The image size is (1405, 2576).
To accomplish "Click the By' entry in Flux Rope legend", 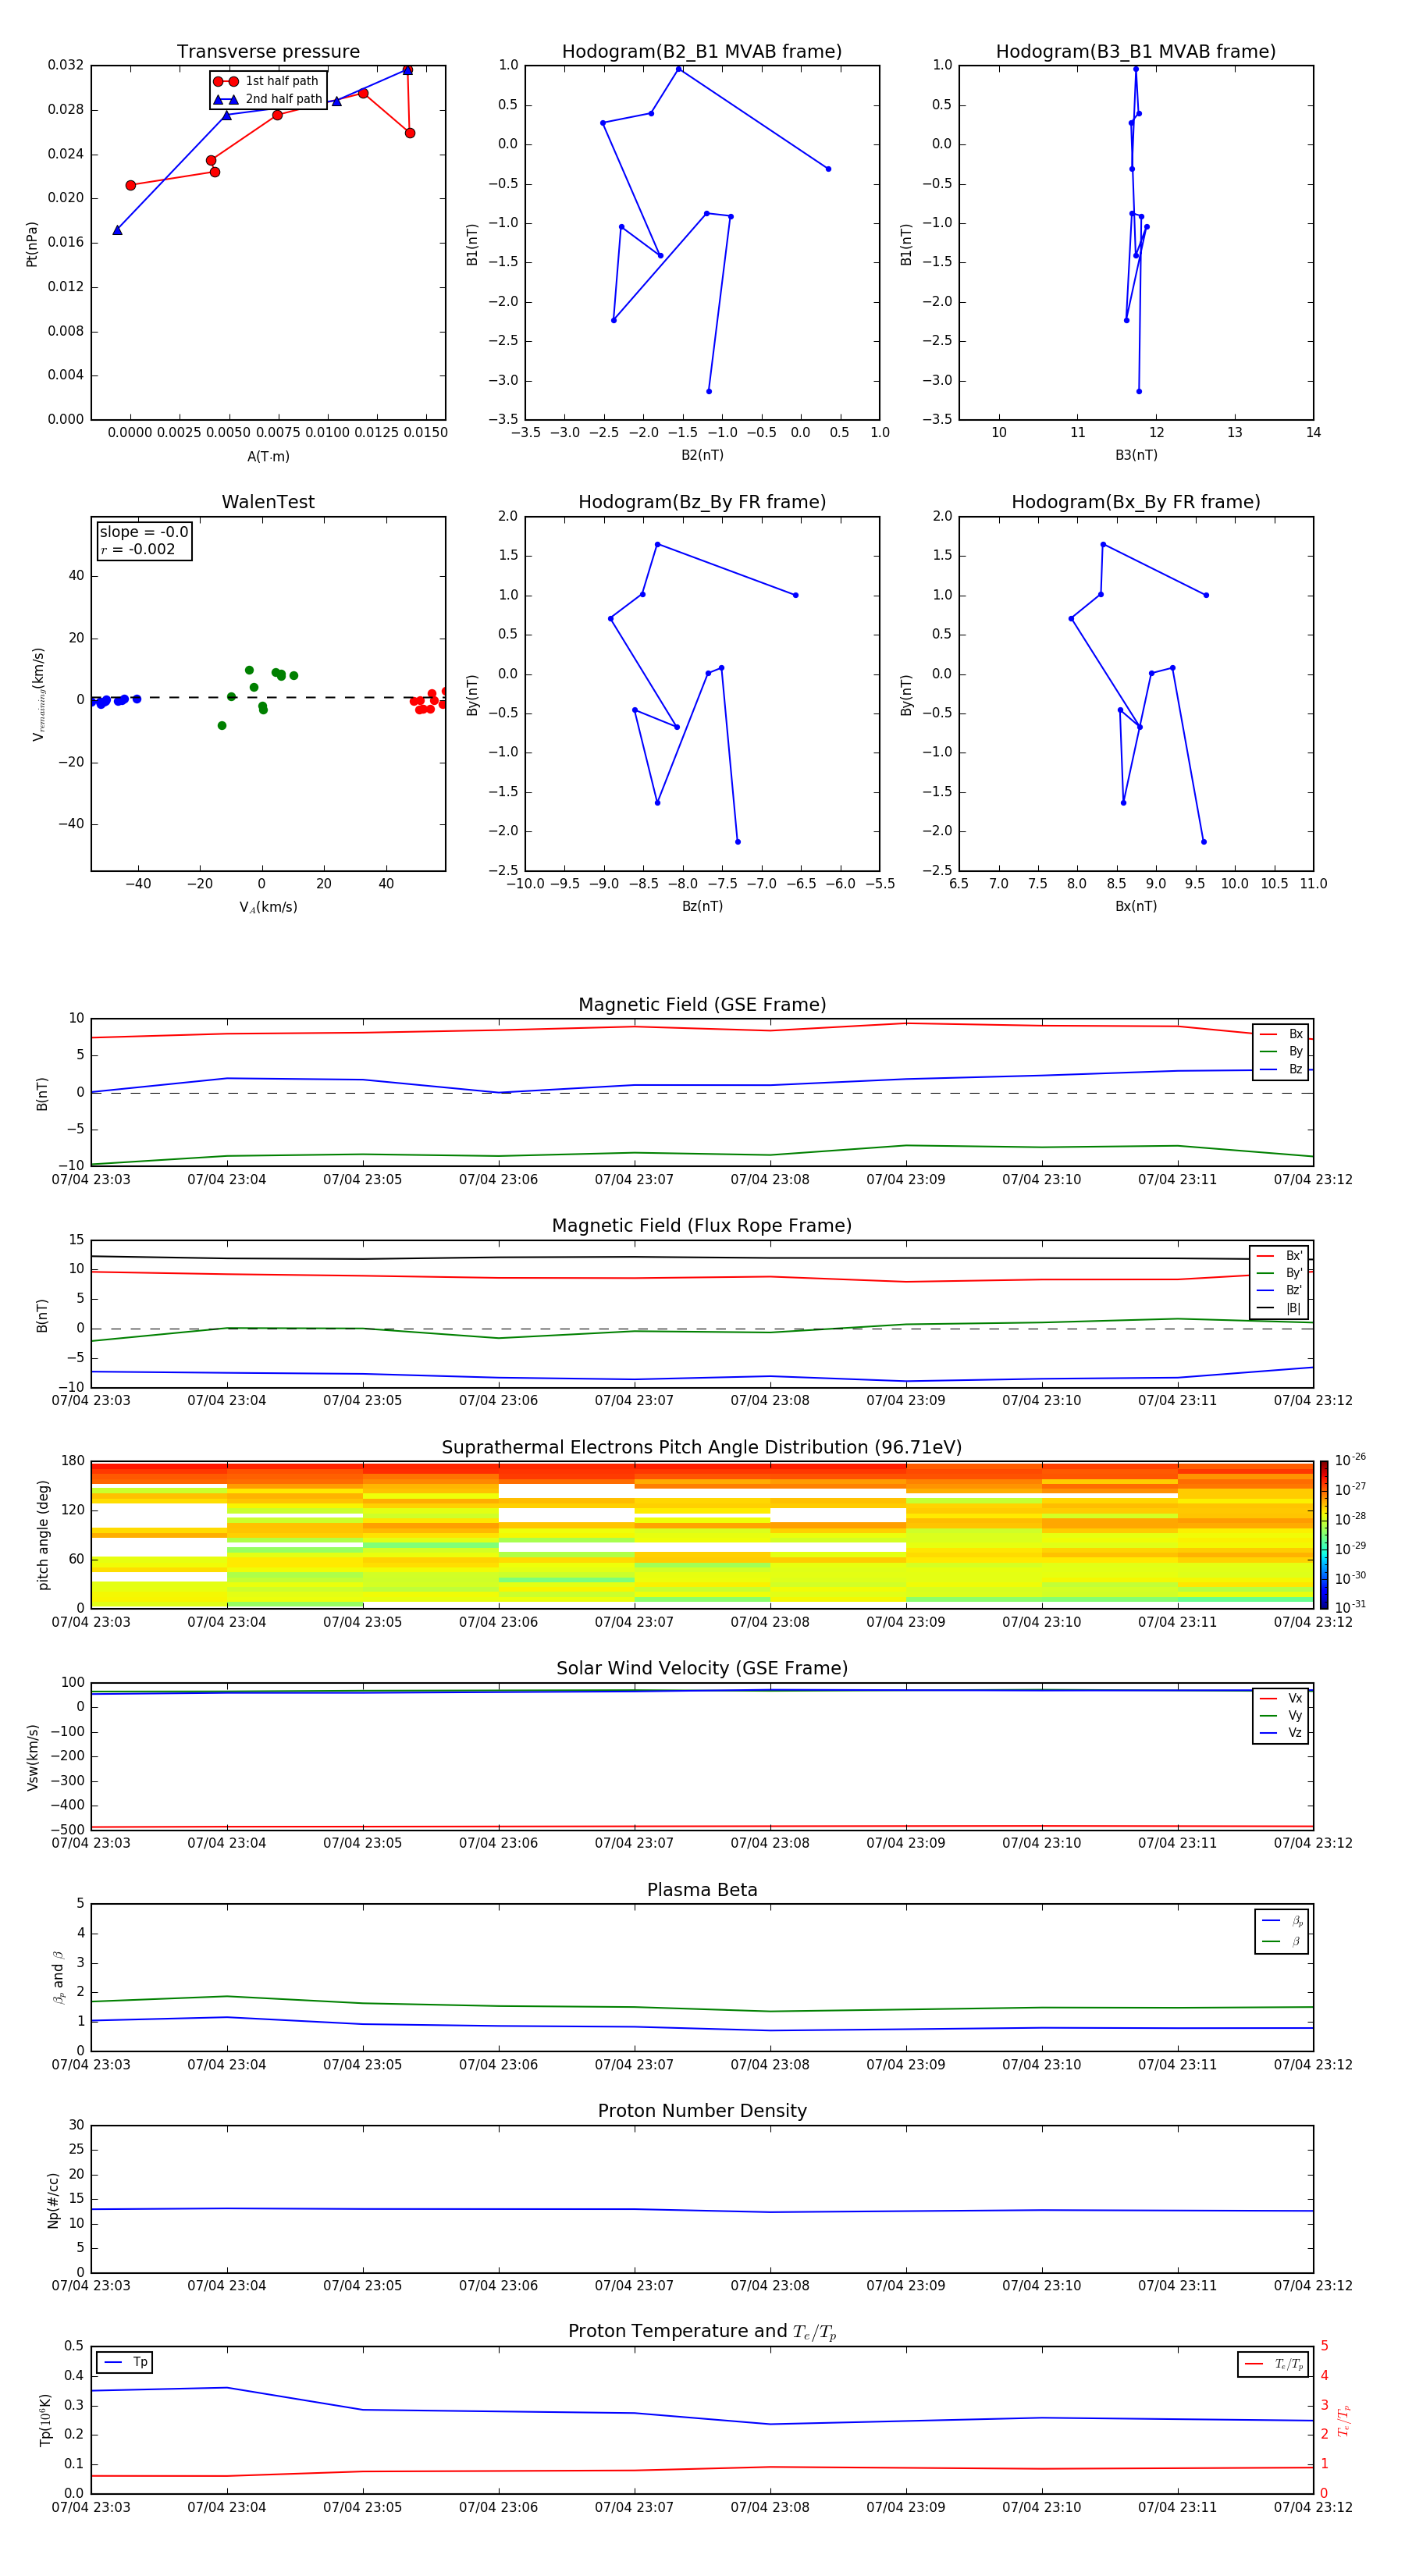I will [x=1280, y=1274].
